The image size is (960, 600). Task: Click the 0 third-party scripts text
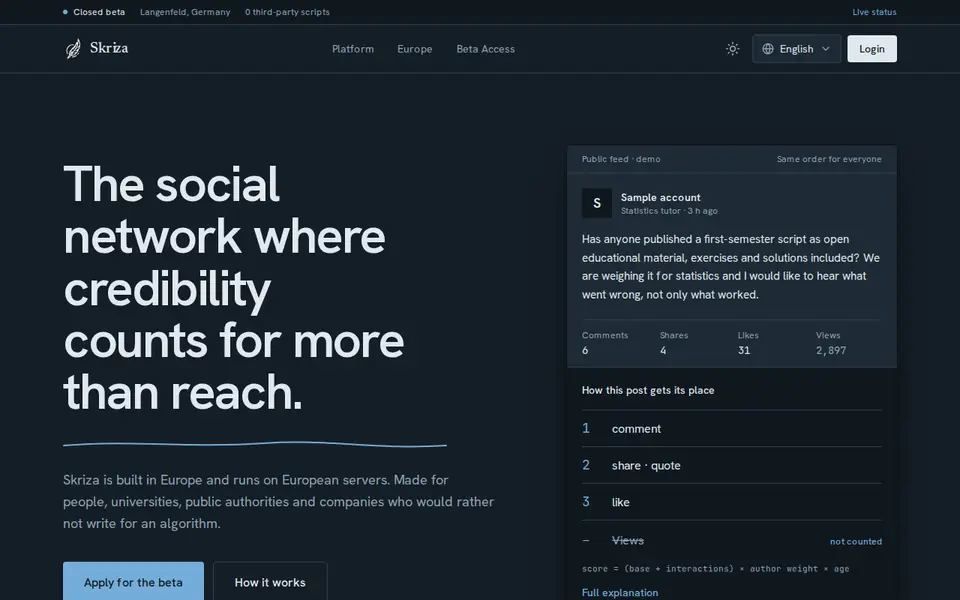(287, 12)
